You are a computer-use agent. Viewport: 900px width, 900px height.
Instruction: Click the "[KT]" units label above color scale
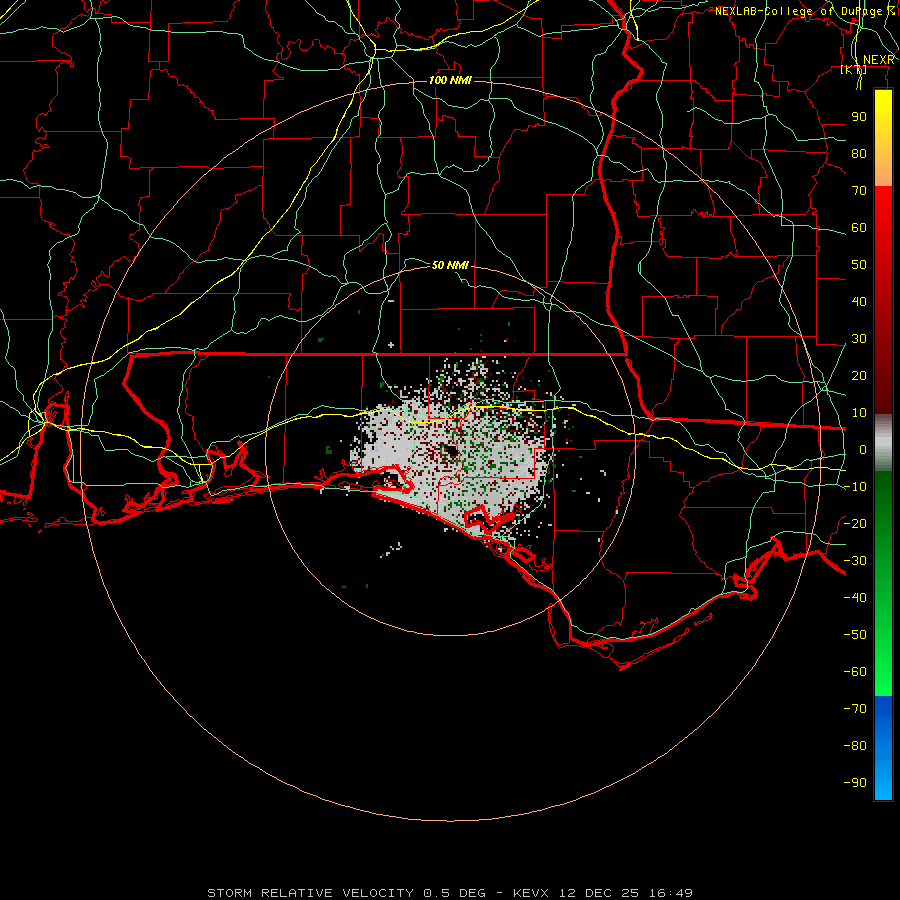854,70
